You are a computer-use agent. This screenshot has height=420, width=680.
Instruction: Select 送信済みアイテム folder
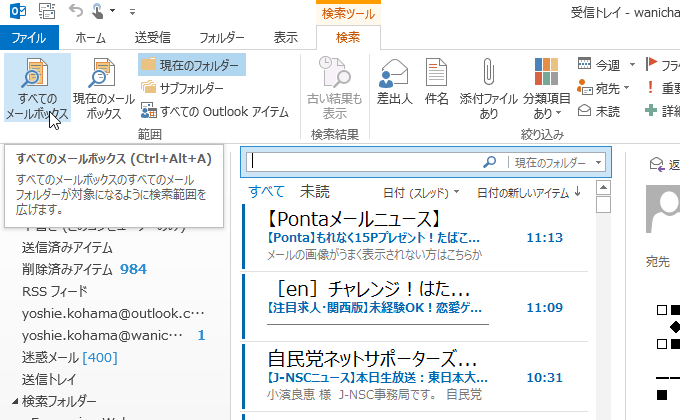click(x=67, y=248)
